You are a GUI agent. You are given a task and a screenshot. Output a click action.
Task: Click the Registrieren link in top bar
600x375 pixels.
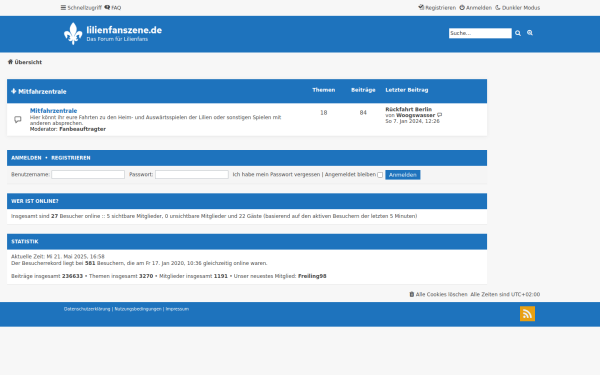[437, 8]
